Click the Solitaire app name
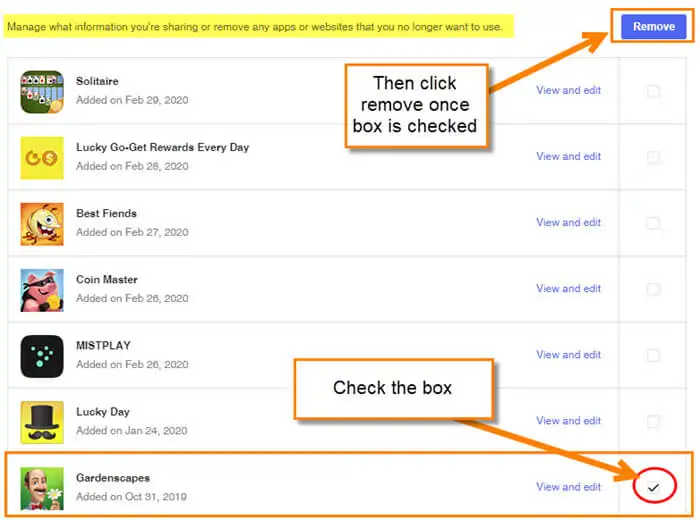 97,81
